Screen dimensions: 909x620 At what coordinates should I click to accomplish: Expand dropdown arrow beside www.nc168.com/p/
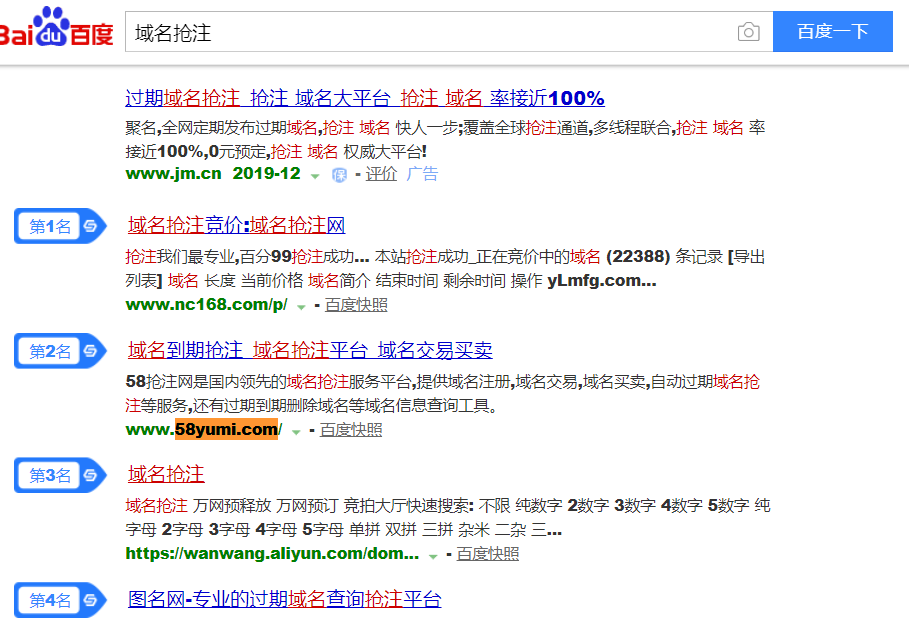pos(301,307)
